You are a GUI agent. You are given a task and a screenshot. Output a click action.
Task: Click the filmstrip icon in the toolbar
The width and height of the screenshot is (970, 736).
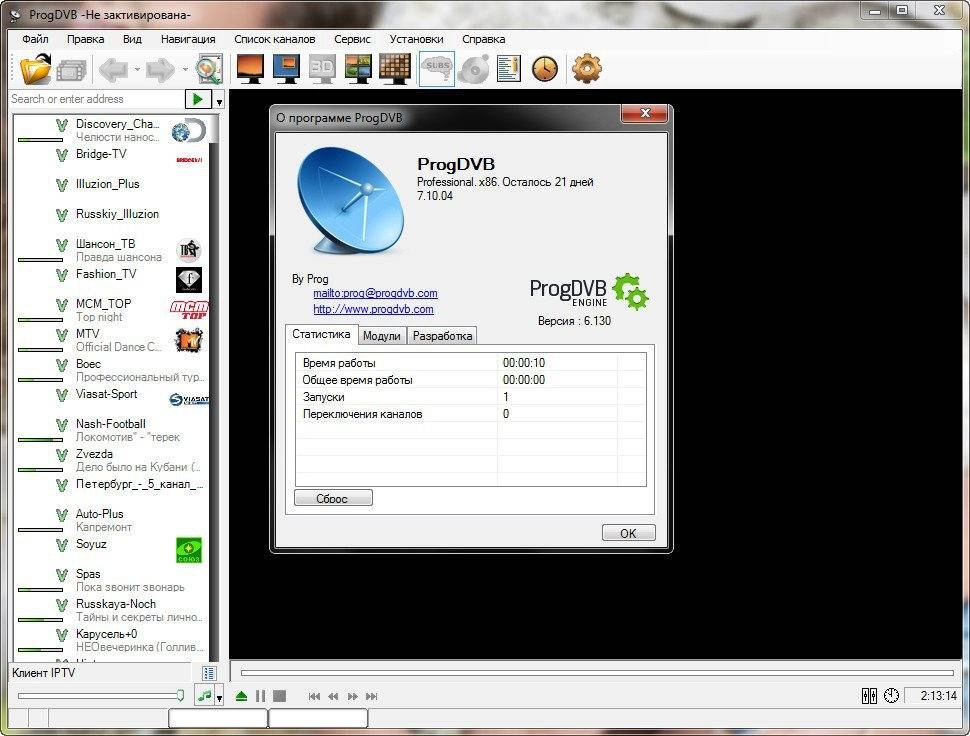(71, 69)
